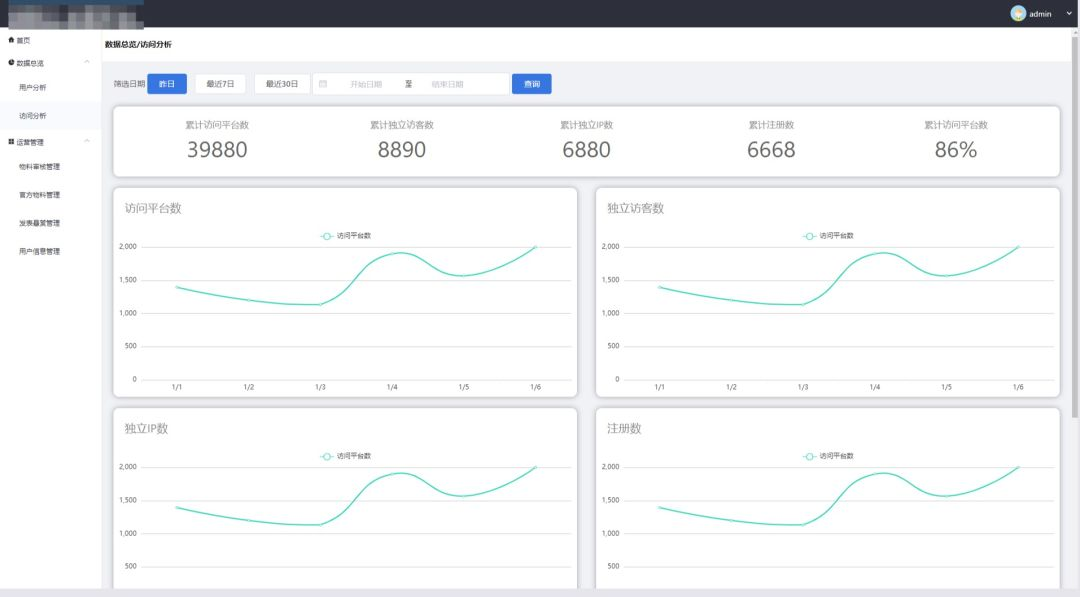Click the 6880 unique IP value
The width and height of the screenshot is (1080, 597).
tap(586, 149)
